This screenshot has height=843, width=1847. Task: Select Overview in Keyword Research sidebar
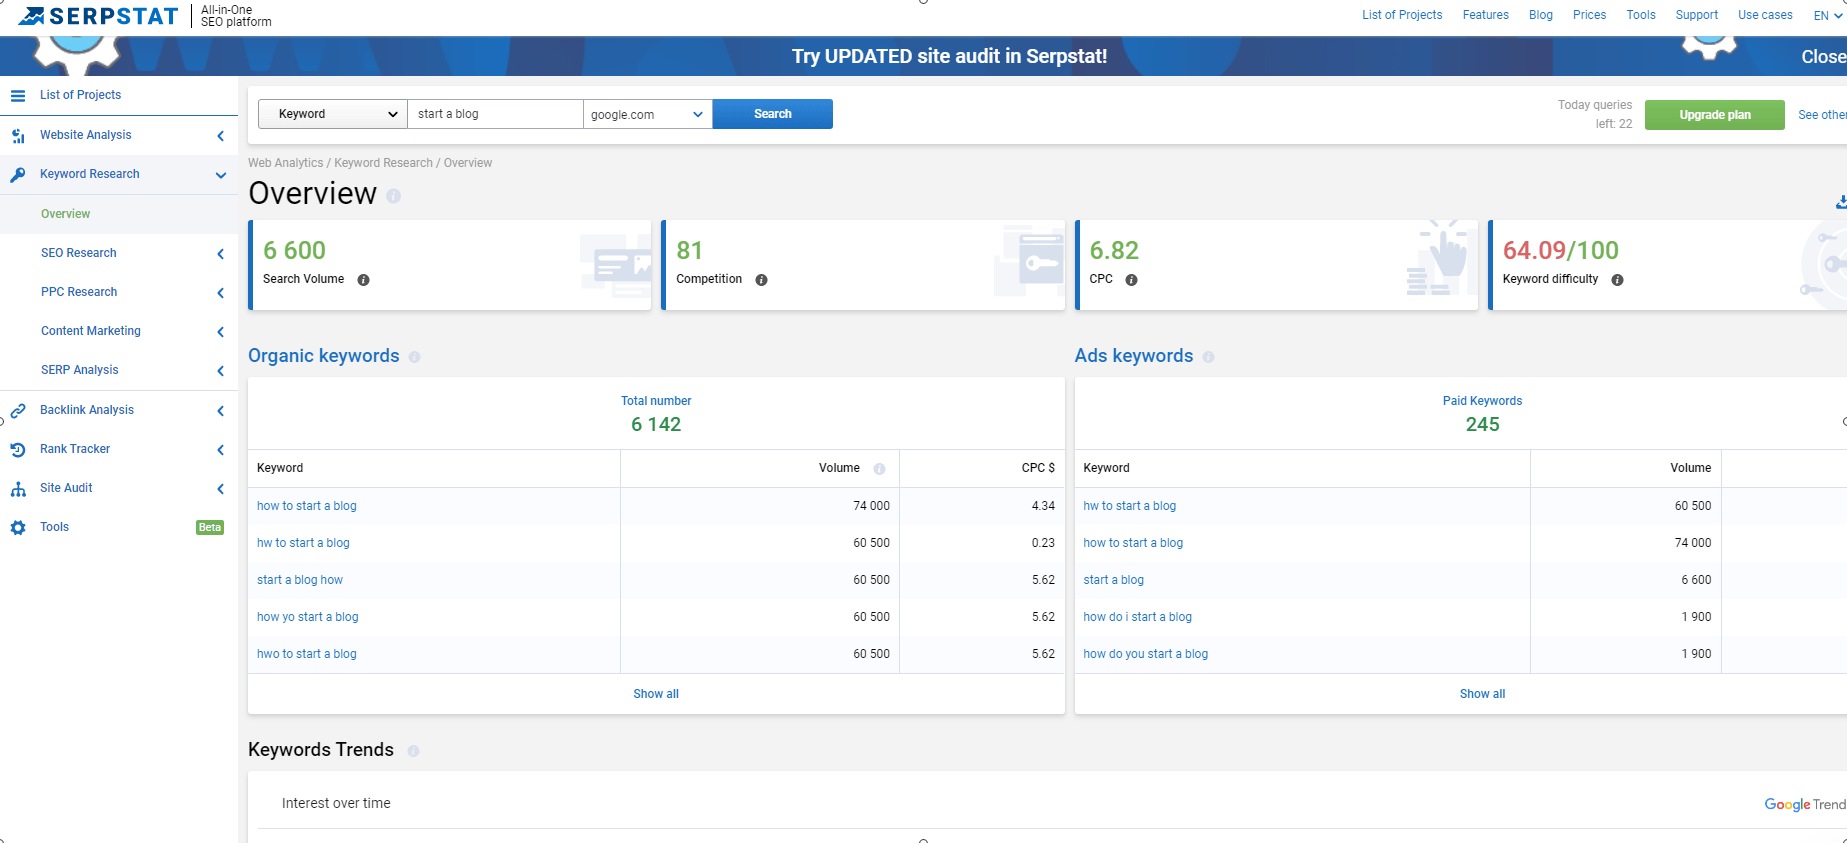point(66,214)
